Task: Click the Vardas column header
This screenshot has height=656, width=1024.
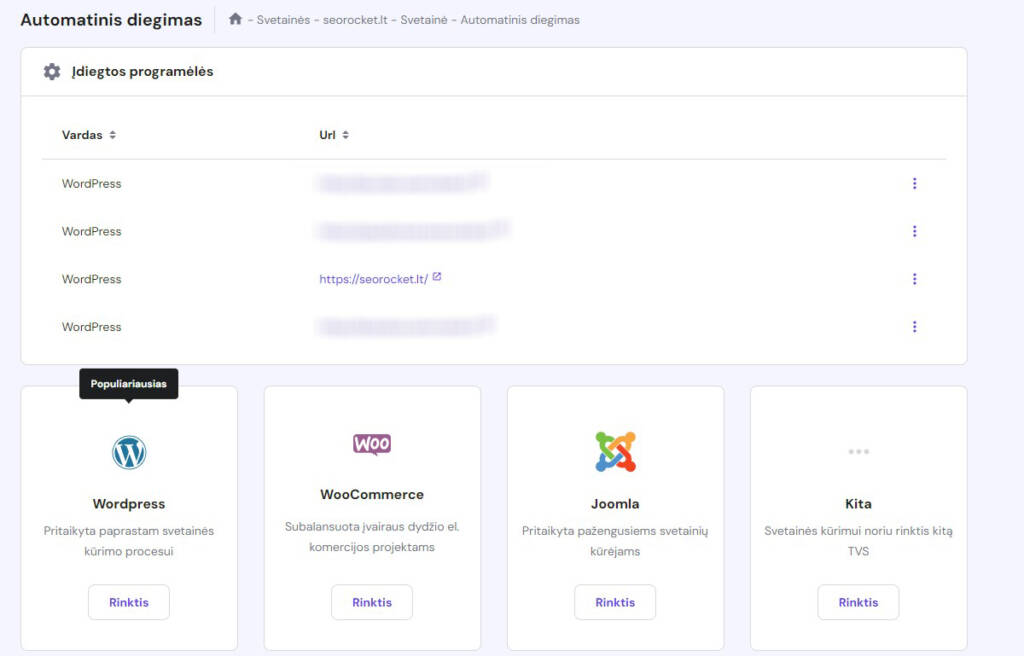Action: point(82,135)
